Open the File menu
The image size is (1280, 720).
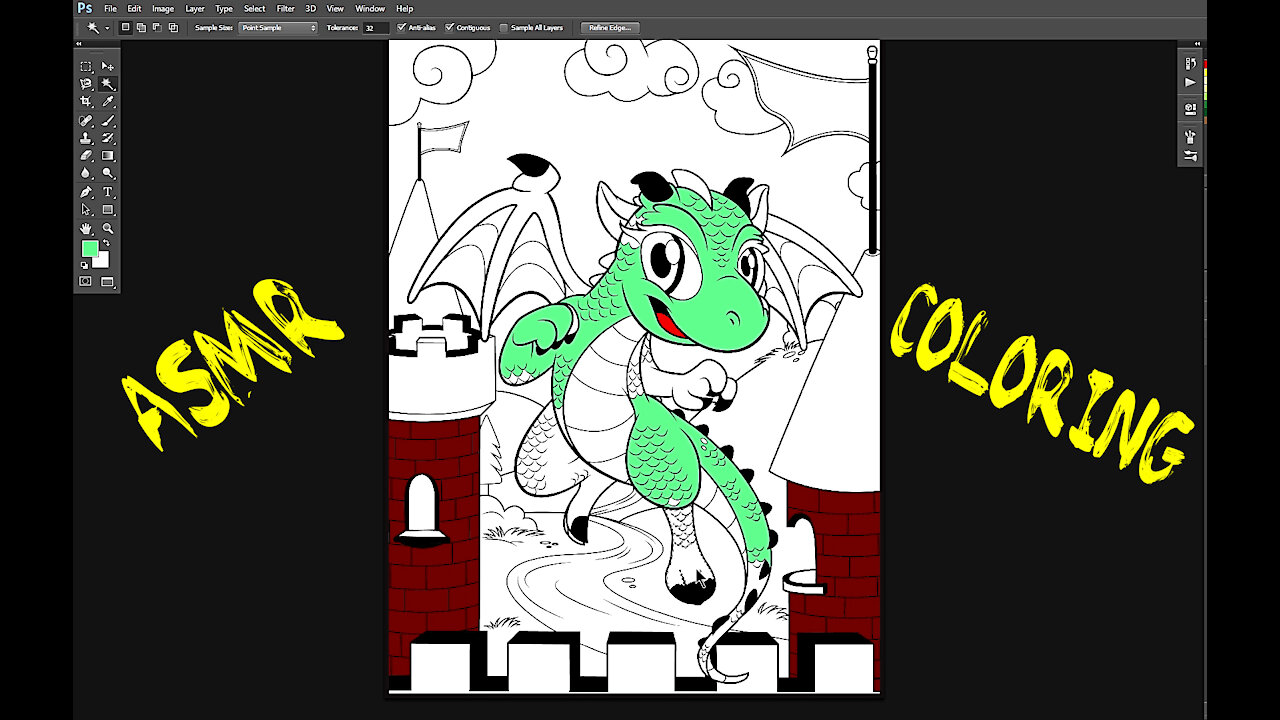tap(110, 8)
